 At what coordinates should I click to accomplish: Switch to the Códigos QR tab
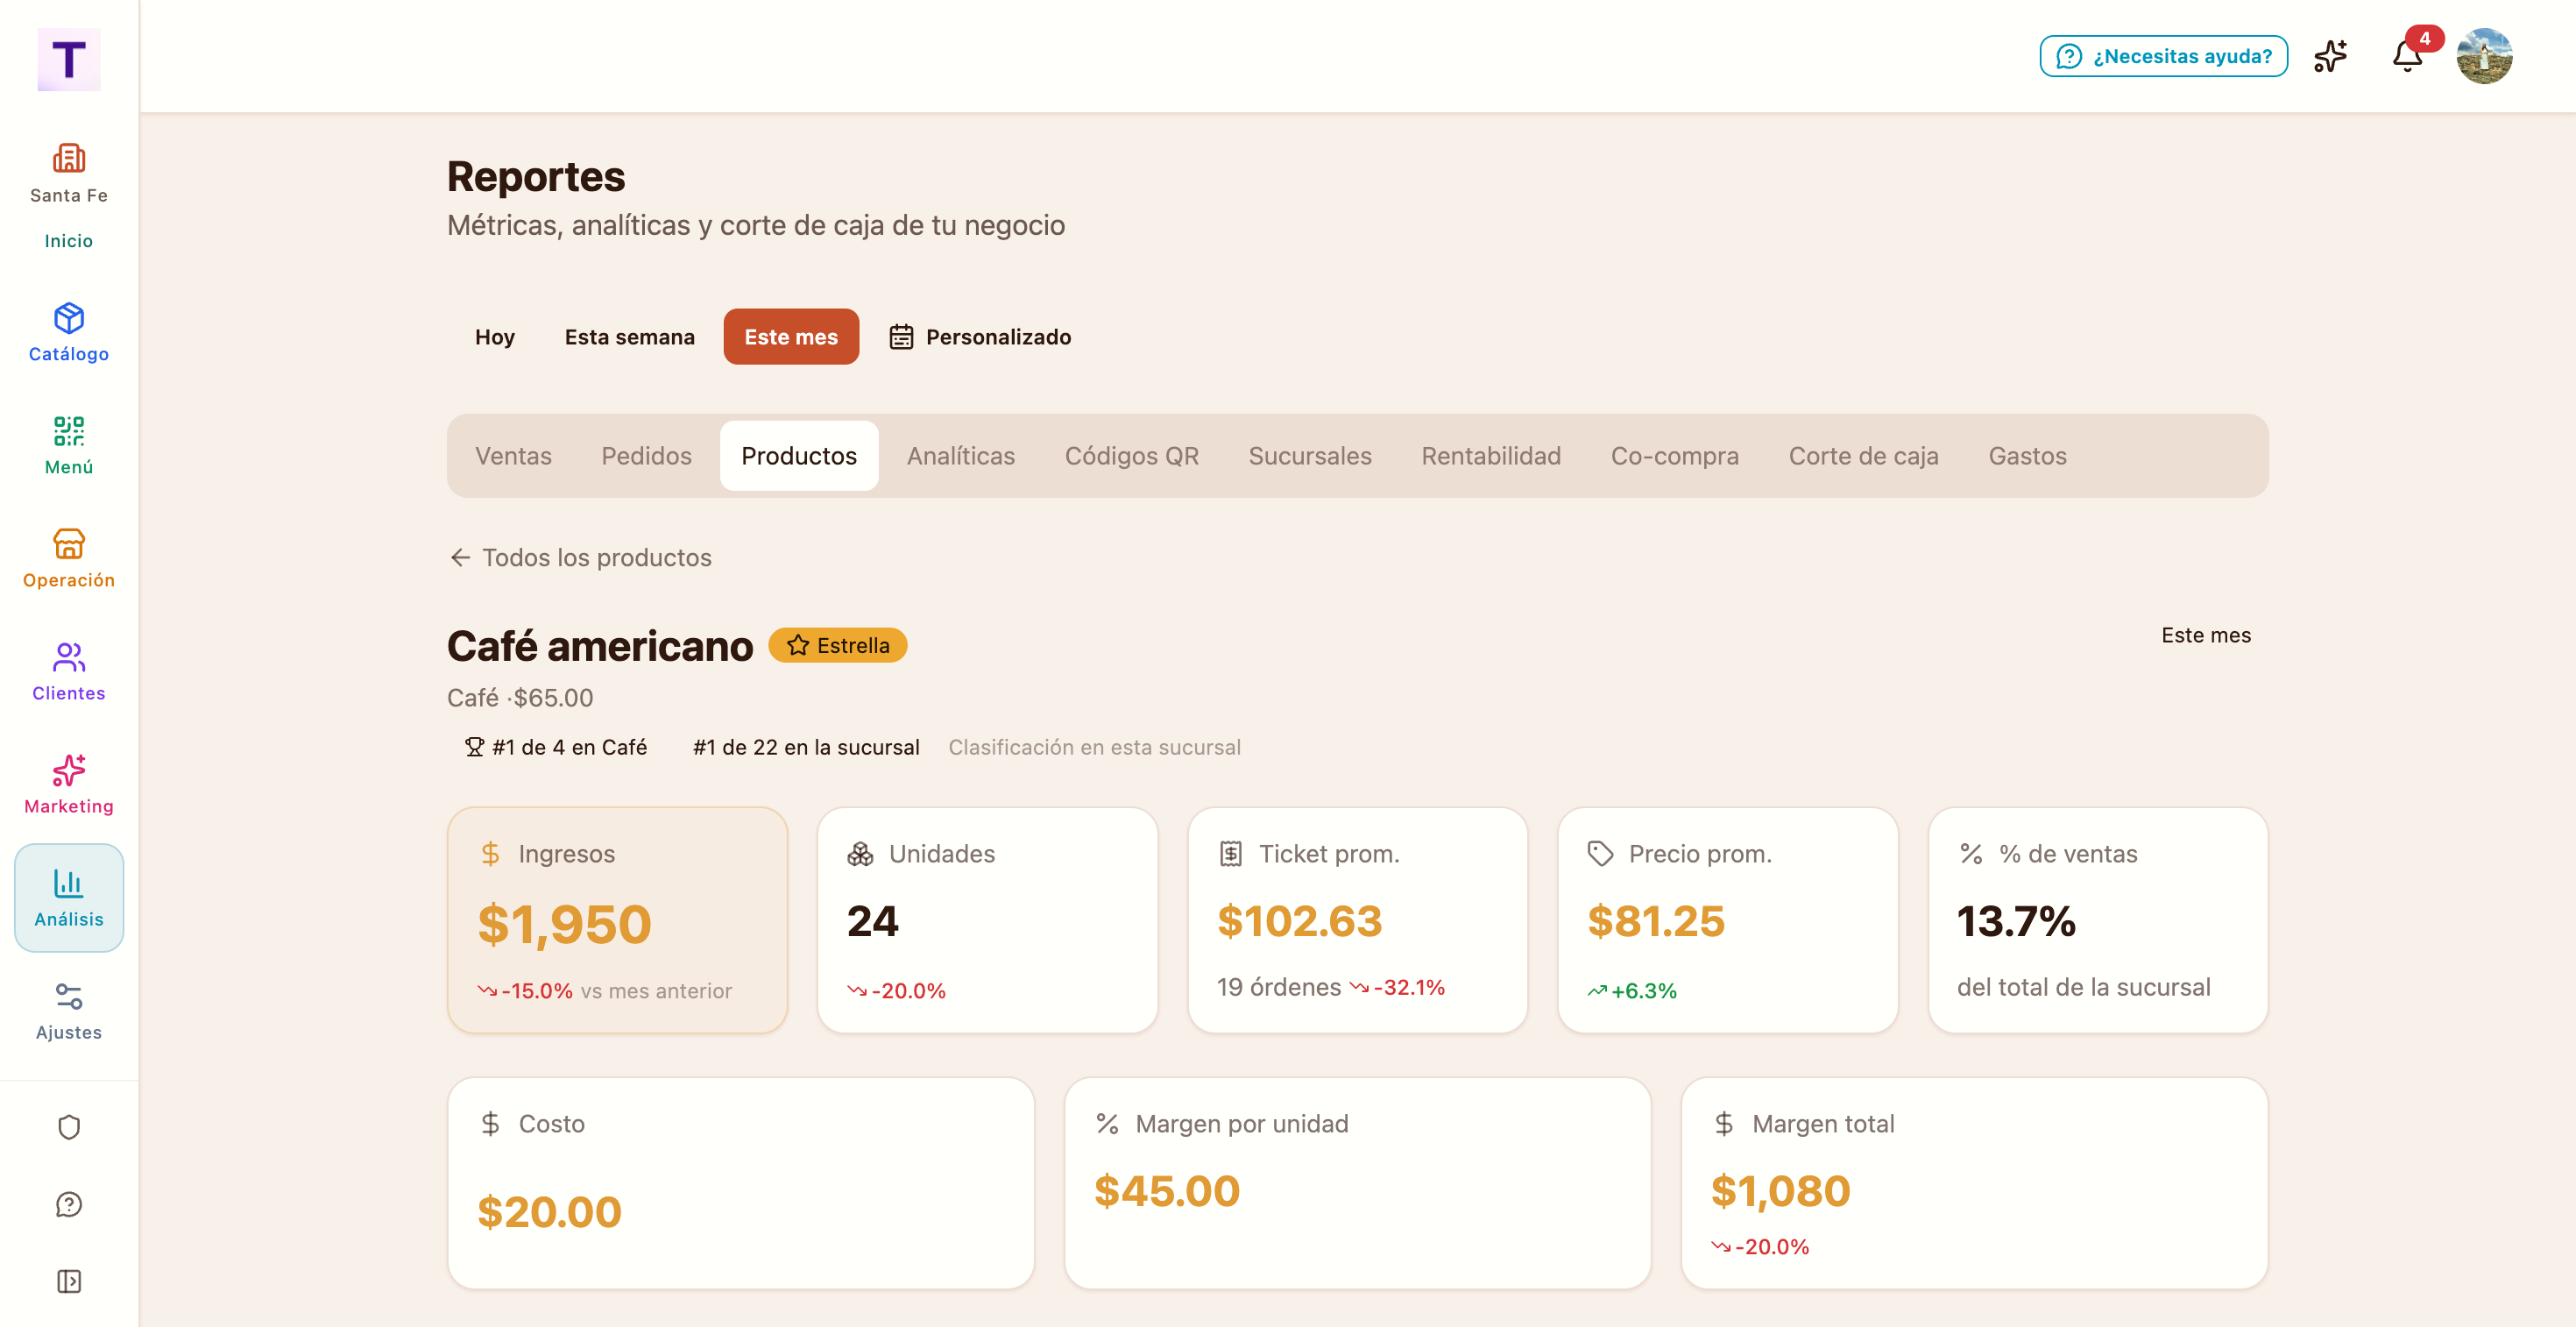1131,456
